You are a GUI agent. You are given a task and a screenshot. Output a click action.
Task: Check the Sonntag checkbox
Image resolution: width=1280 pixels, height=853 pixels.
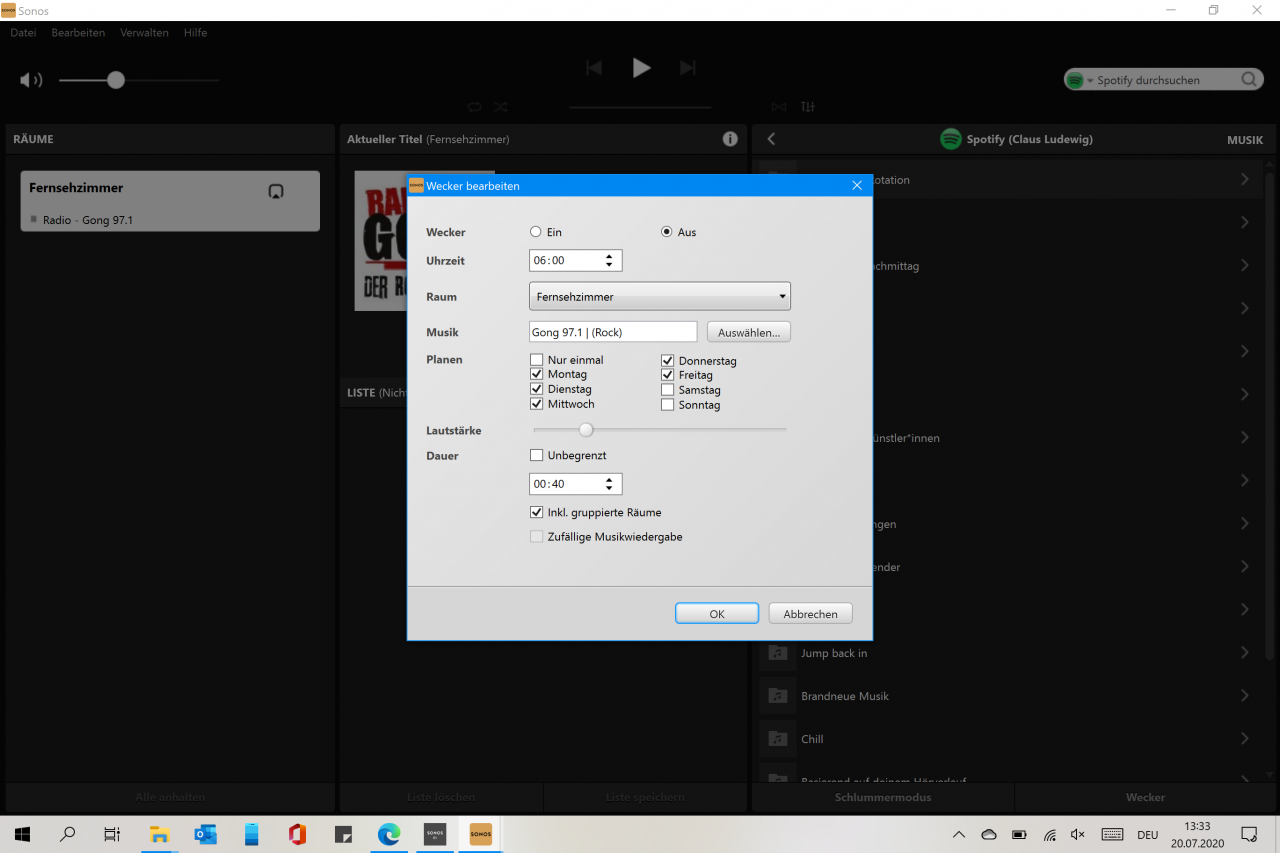[668, 405]
